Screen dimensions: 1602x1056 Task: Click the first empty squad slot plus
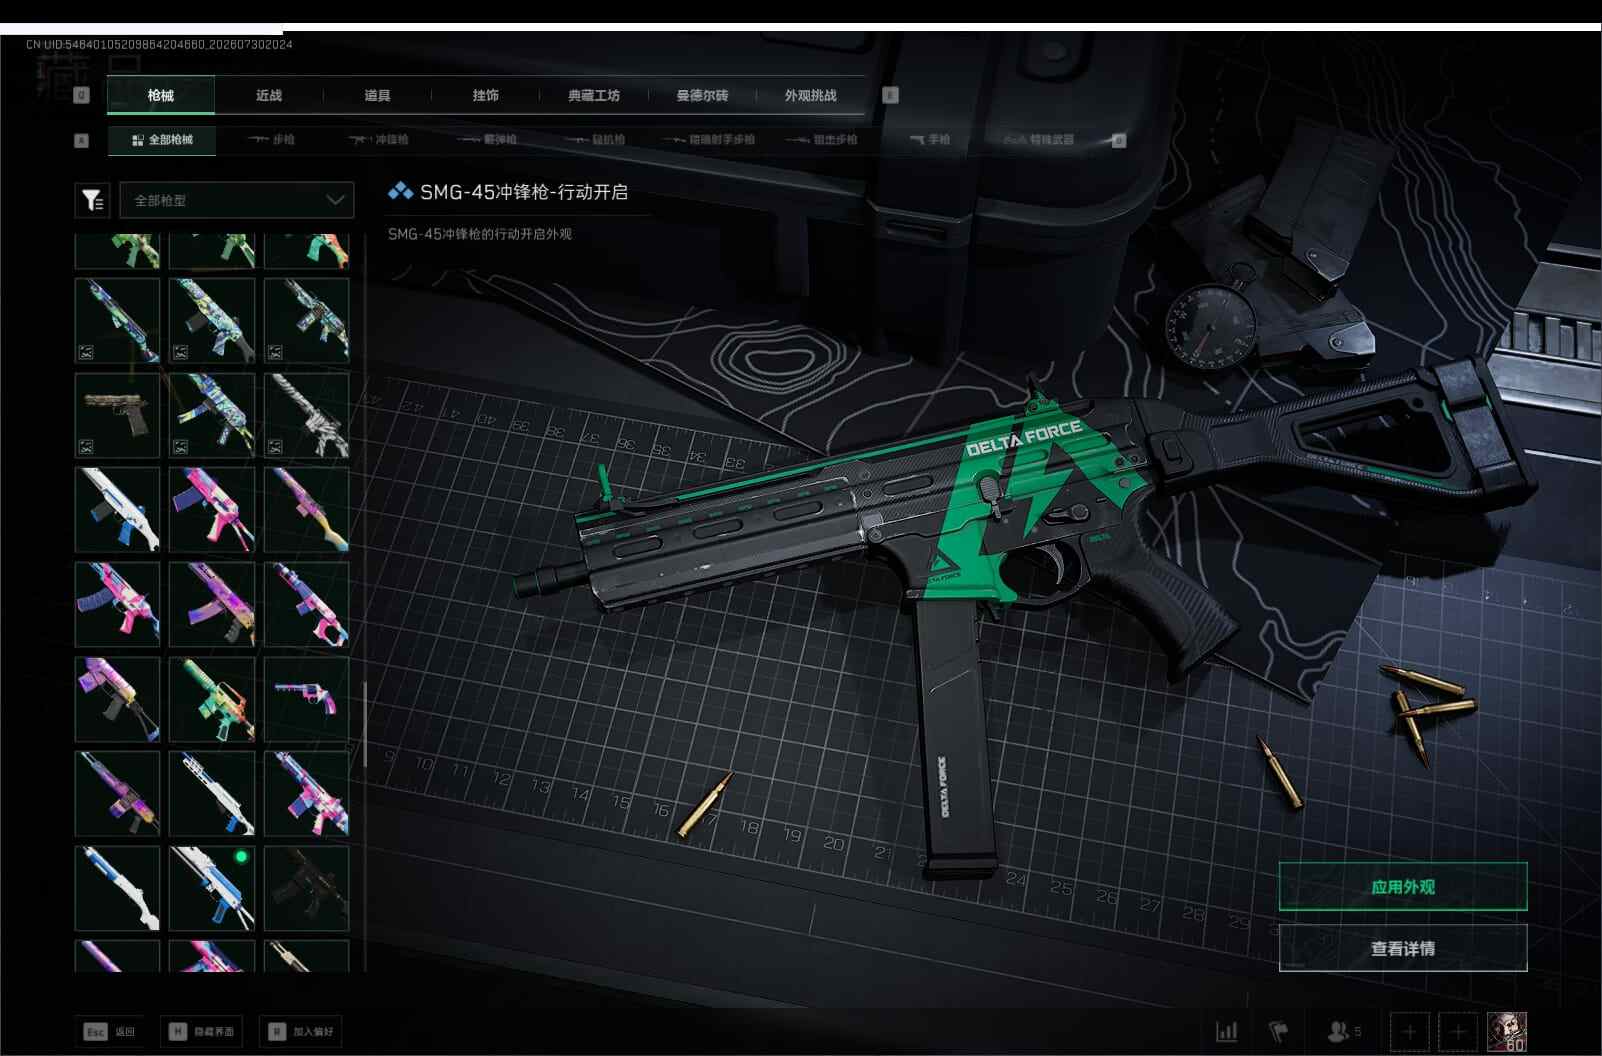coord(1409,1031)
